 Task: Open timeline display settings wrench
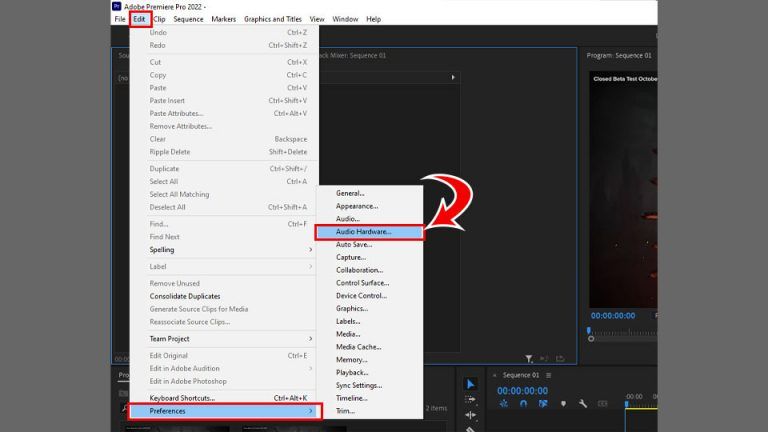582,404
